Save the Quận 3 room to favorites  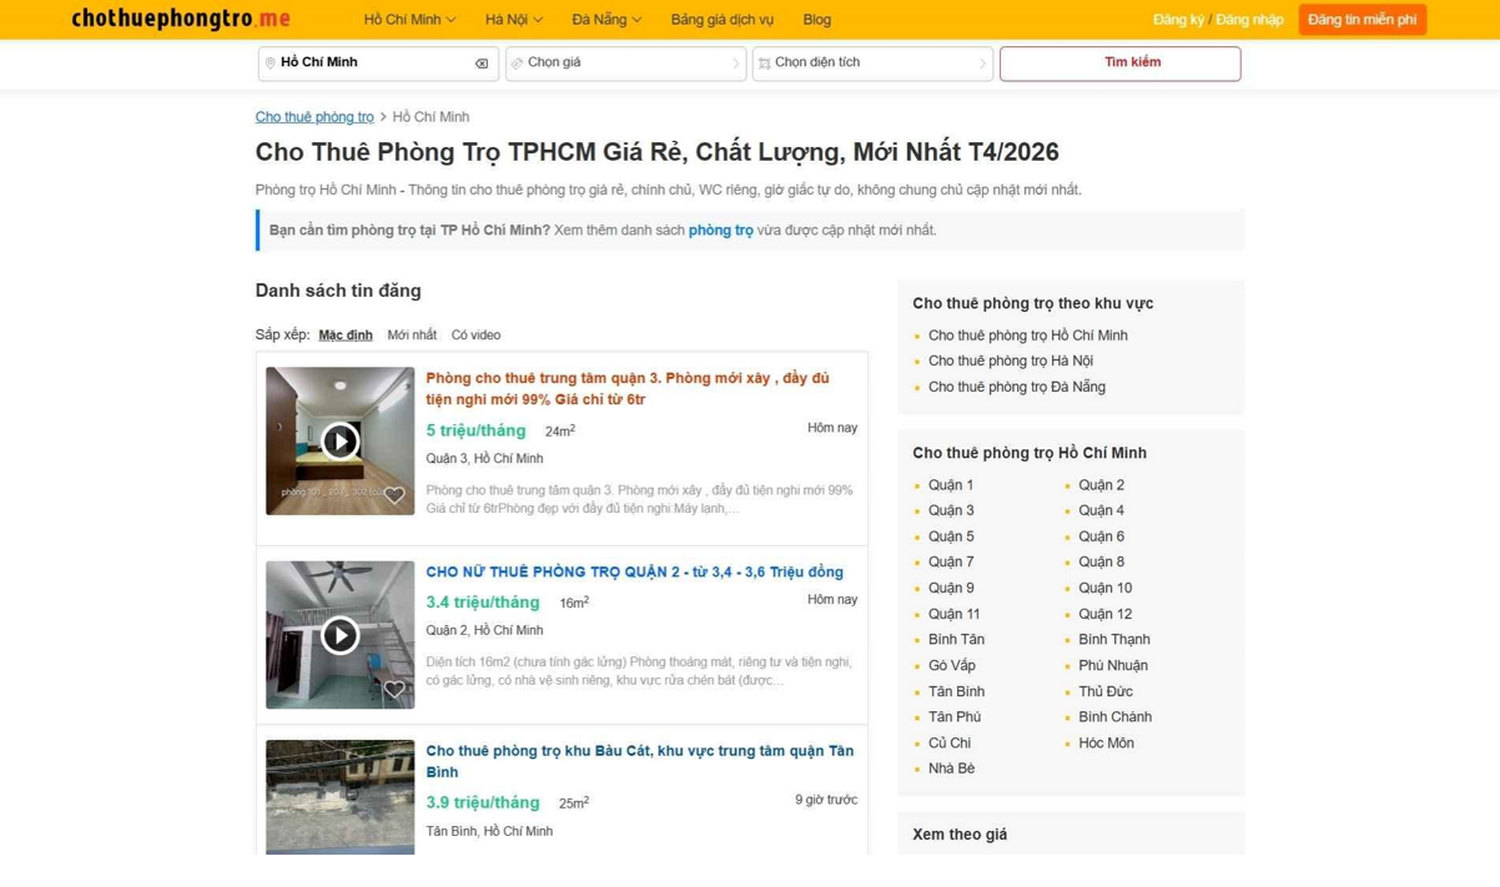(395, 495)
